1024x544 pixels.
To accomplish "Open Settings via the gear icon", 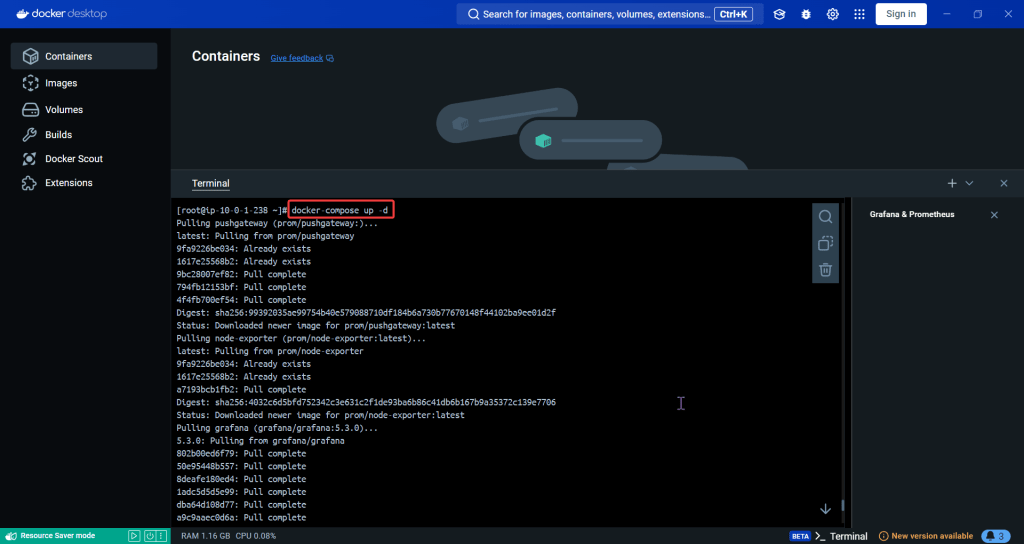I will pyautogui.click(x=832, y=14).
